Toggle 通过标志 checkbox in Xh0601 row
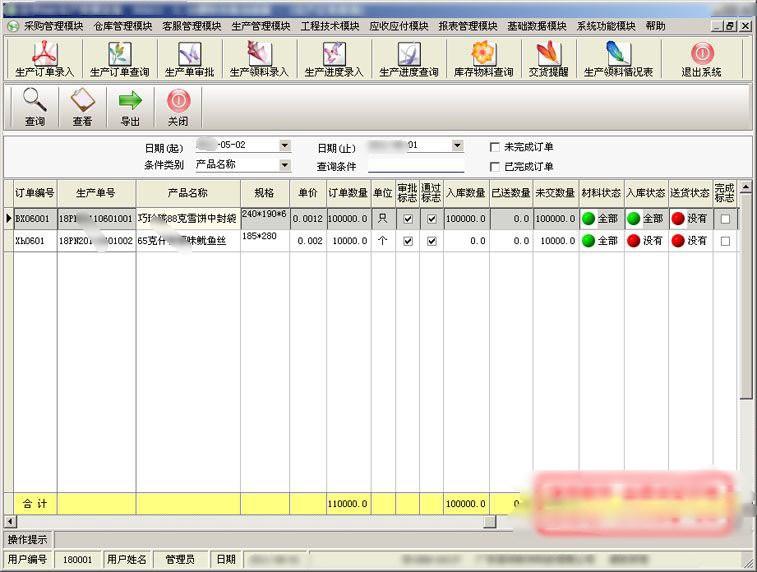This screenshot has width=757, height=572. tap(432, 241)
